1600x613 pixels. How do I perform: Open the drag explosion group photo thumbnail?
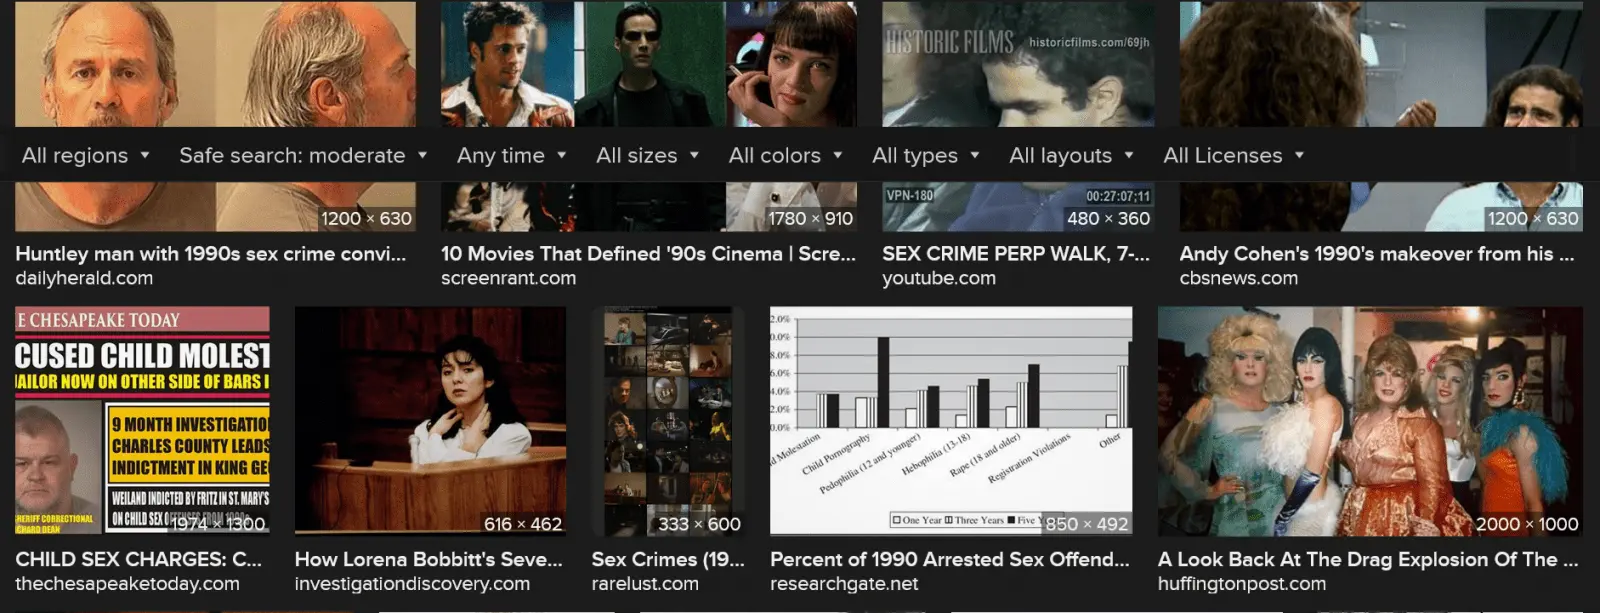(1370, 421)
